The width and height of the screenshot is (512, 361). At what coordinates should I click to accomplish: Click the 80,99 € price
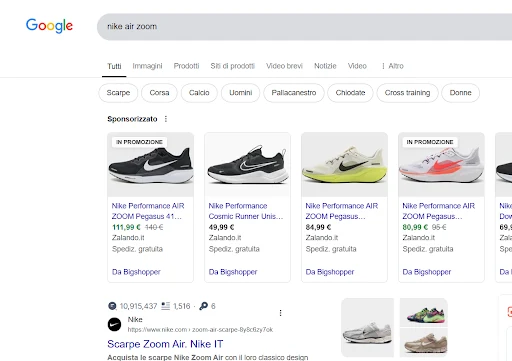pyautogui.click(x=415, y=227)
